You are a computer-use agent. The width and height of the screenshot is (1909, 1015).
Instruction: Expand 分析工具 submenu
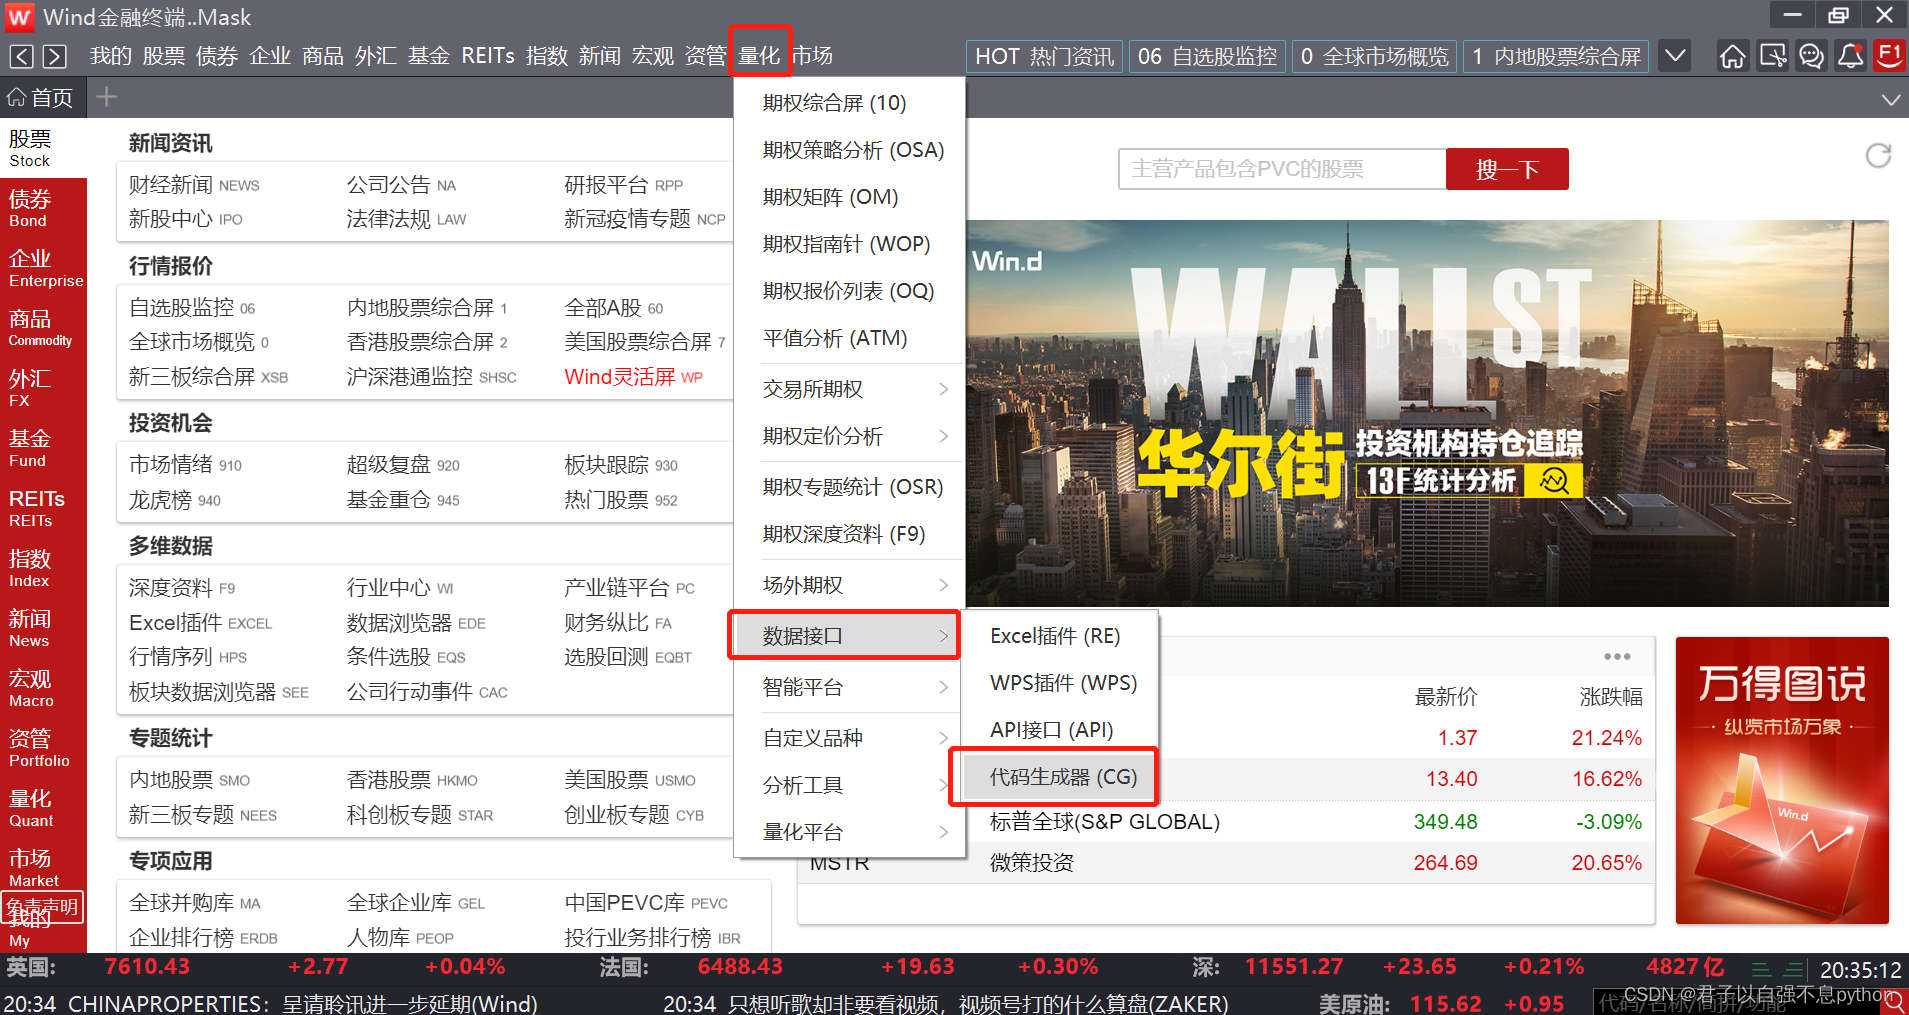[x=848, y=785]
